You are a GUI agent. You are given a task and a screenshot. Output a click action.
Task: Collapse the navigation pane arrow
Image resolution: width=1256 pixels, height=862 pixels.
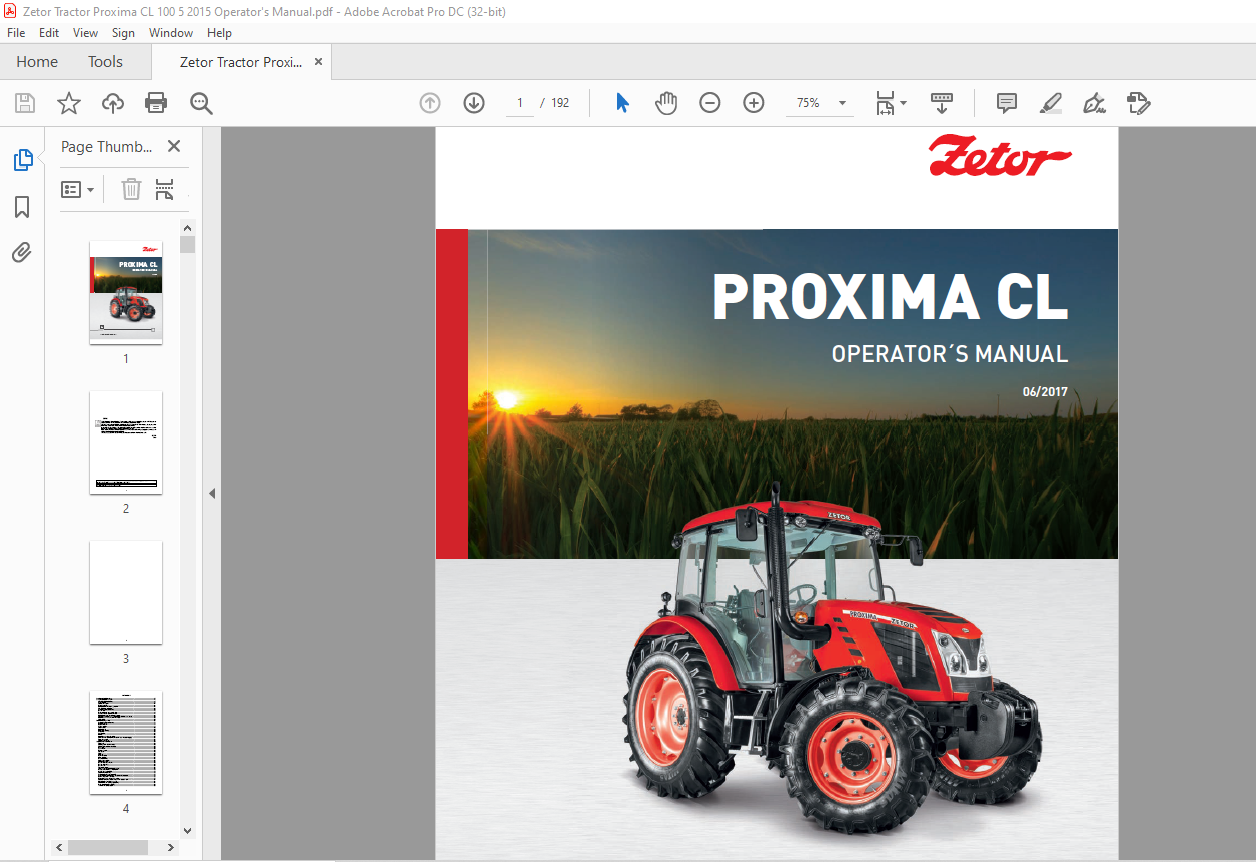click(212, 494)
